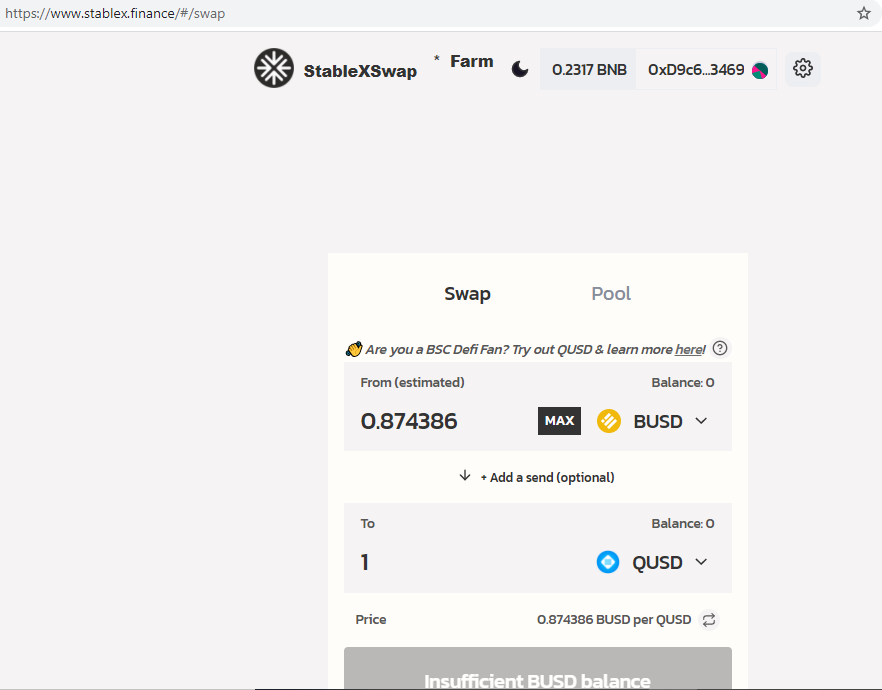Expand the QUSD token selector chevron
The image size is (882, 690).
pyautogui.click(x=701, y=562)
